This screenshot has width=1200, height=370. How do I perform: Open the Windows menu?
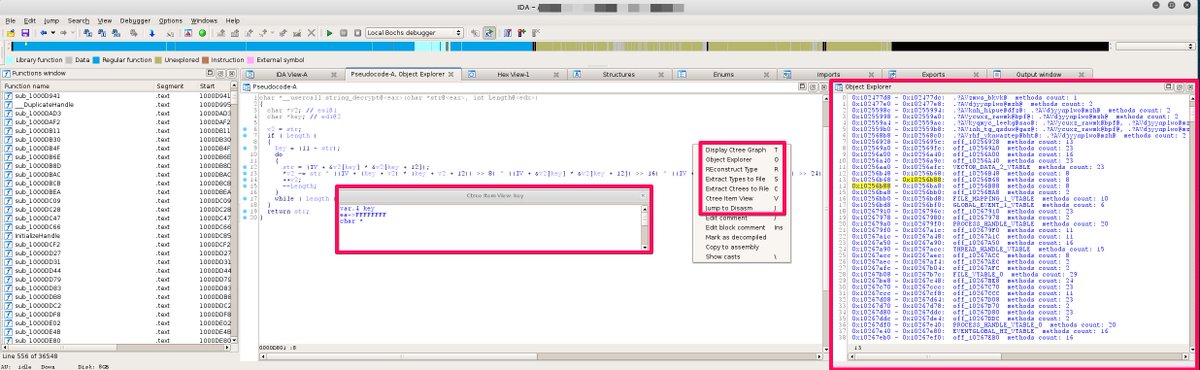[x=204, y=20]
